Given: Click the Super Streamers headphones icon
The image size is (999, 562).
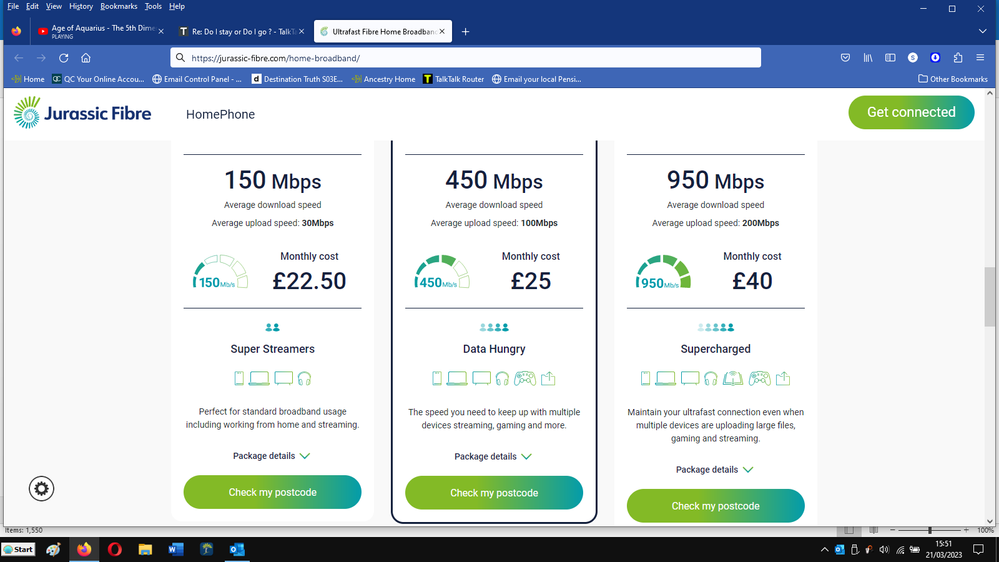Looking at the screenshot, I should [x=305, y=378].
